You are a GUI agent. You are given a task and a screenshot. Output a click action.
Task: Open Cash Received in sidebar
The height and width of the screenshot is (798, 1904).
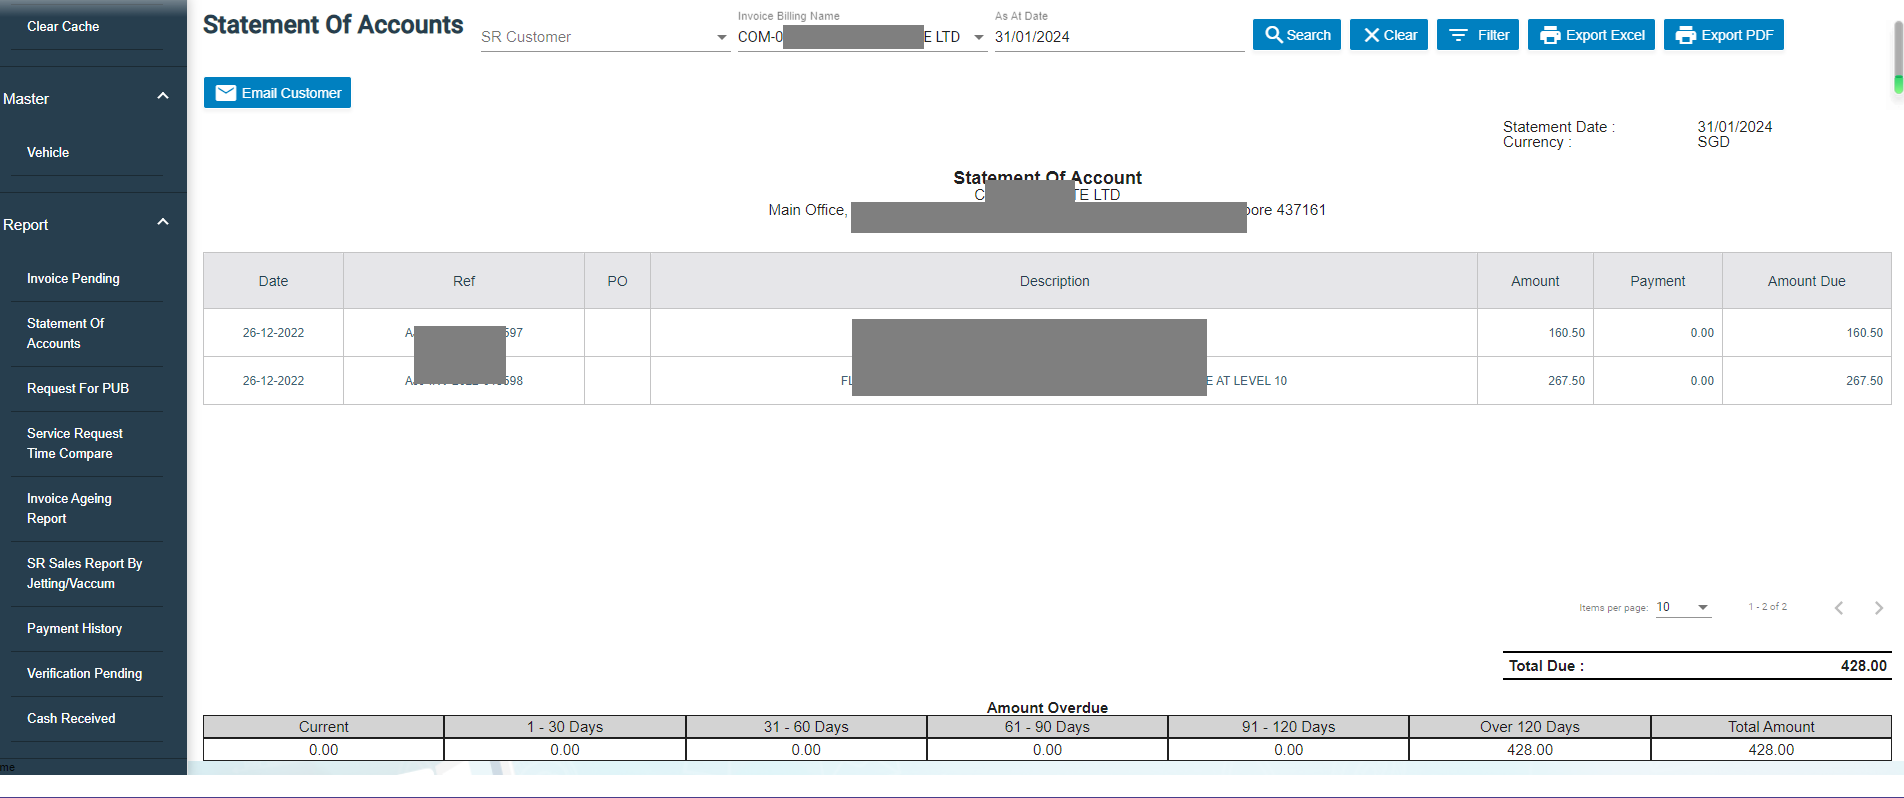71,719
